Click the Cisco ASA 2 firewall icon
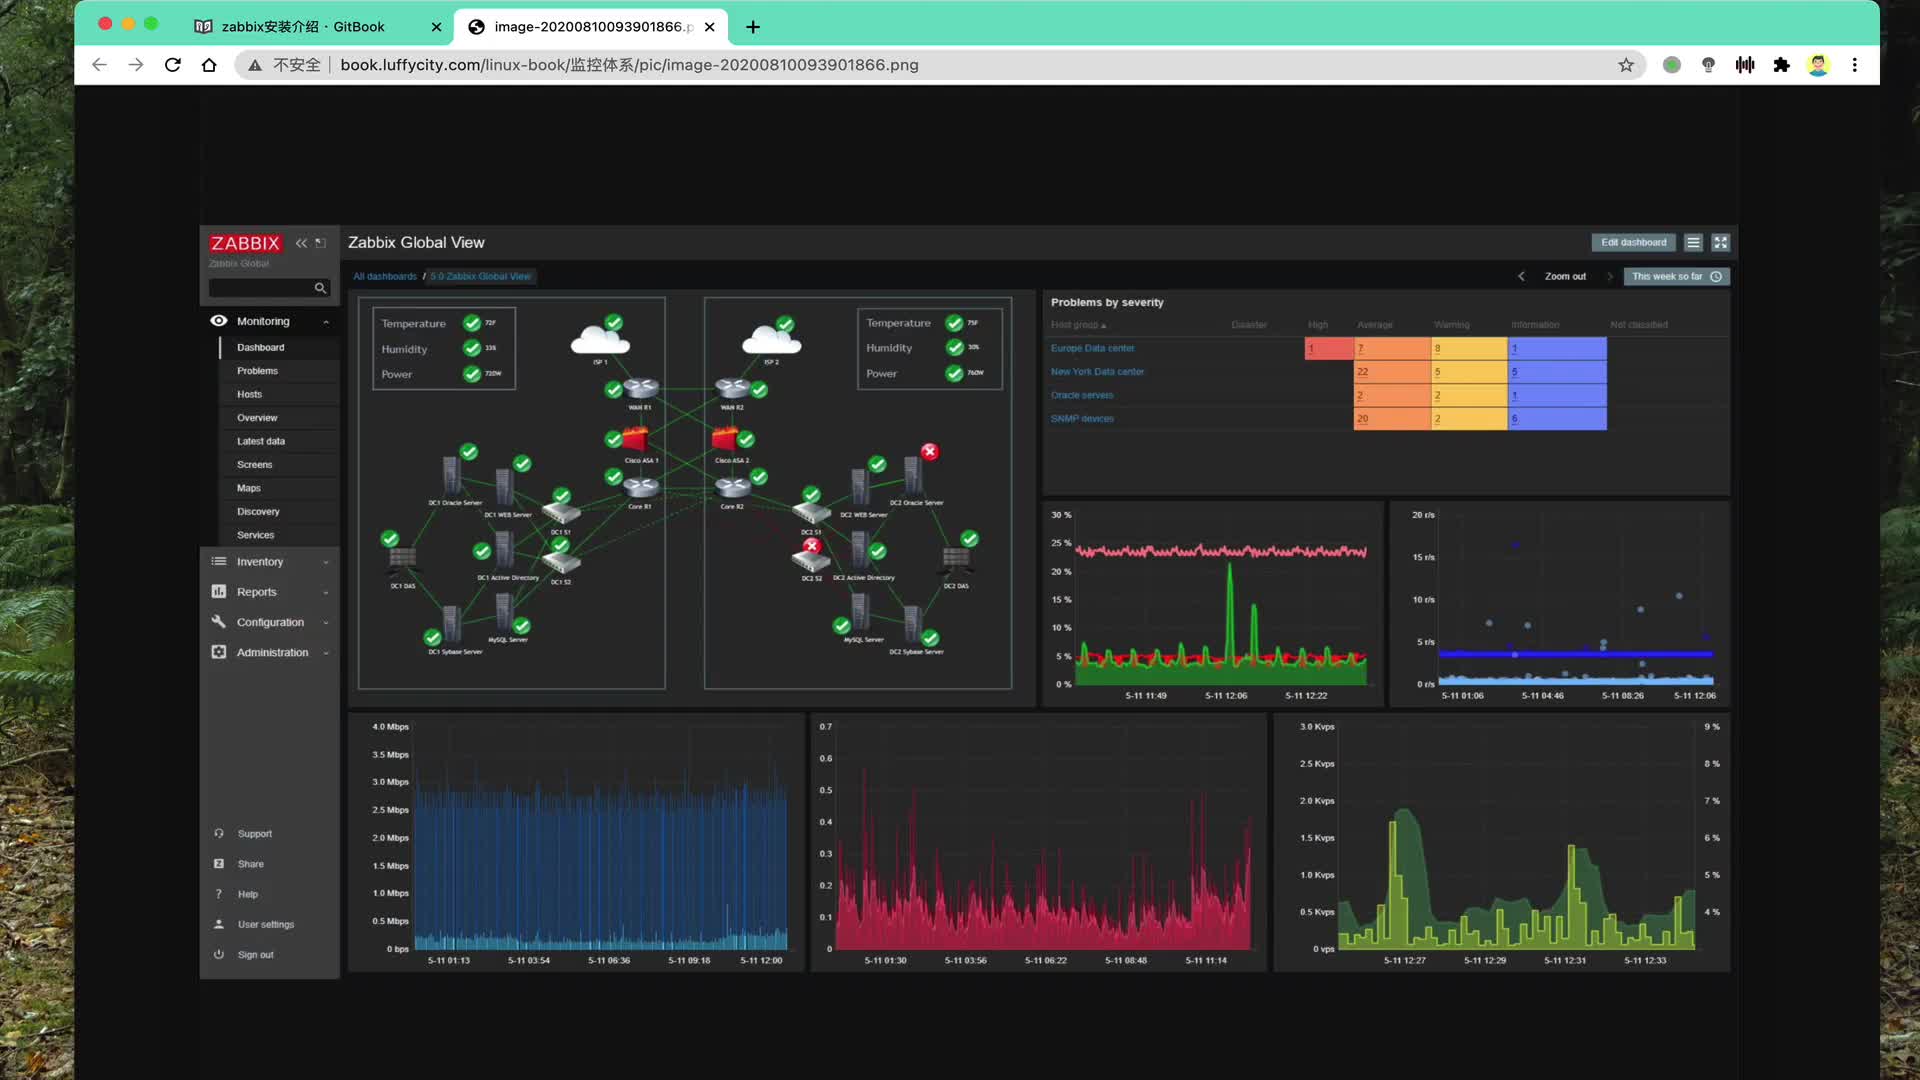Viewport: 1920px width, 1080px height. (725, 439)
